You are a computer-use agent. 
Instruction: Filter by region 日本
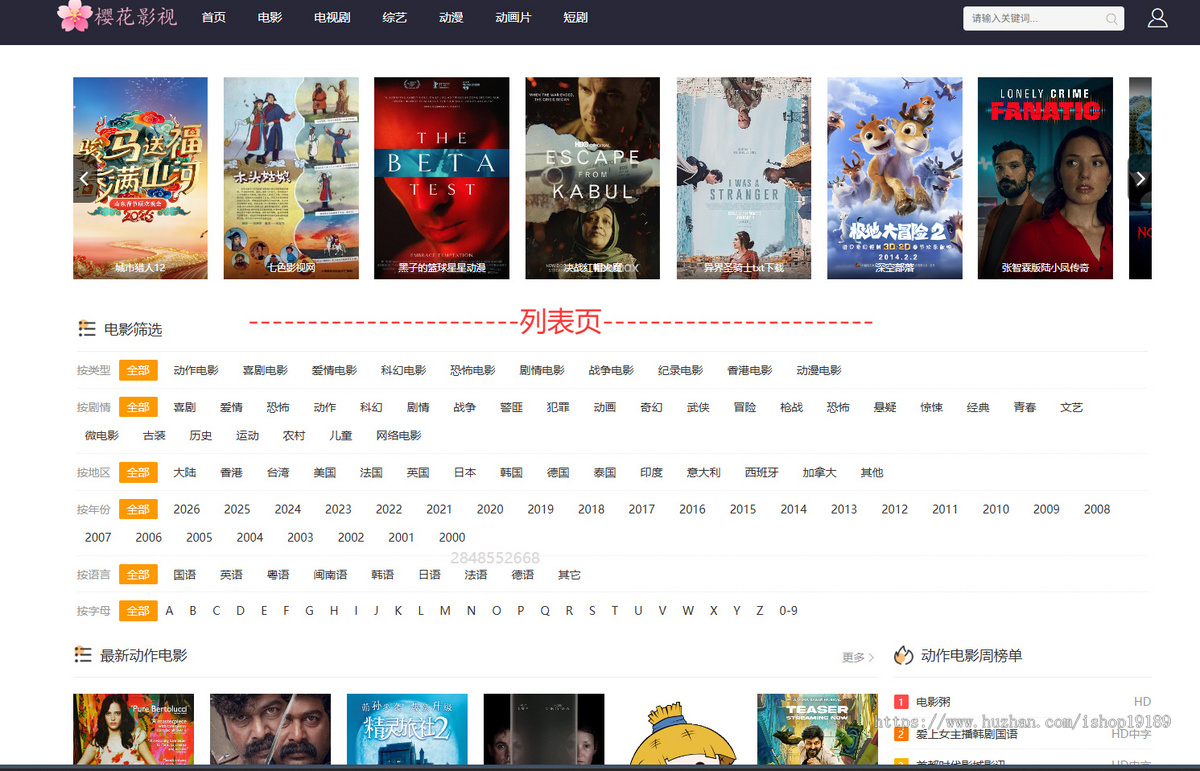pyautogui.click(x=465, y=472)
